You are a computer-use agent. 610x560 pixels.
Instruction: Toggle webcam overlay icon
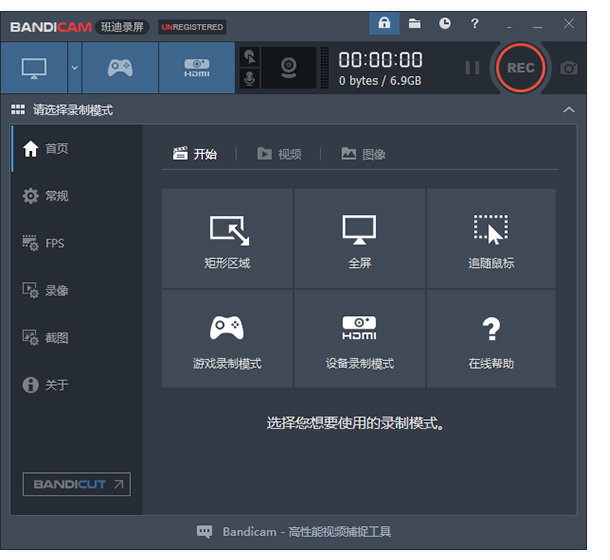coord(288,68)
